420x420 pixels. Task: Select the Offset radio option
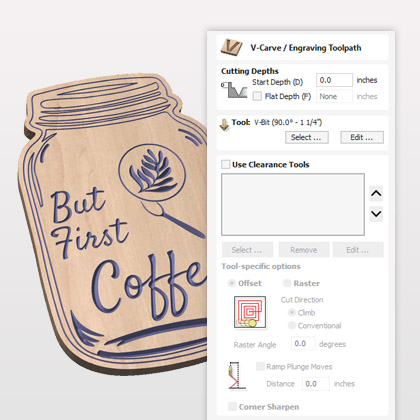231,283
